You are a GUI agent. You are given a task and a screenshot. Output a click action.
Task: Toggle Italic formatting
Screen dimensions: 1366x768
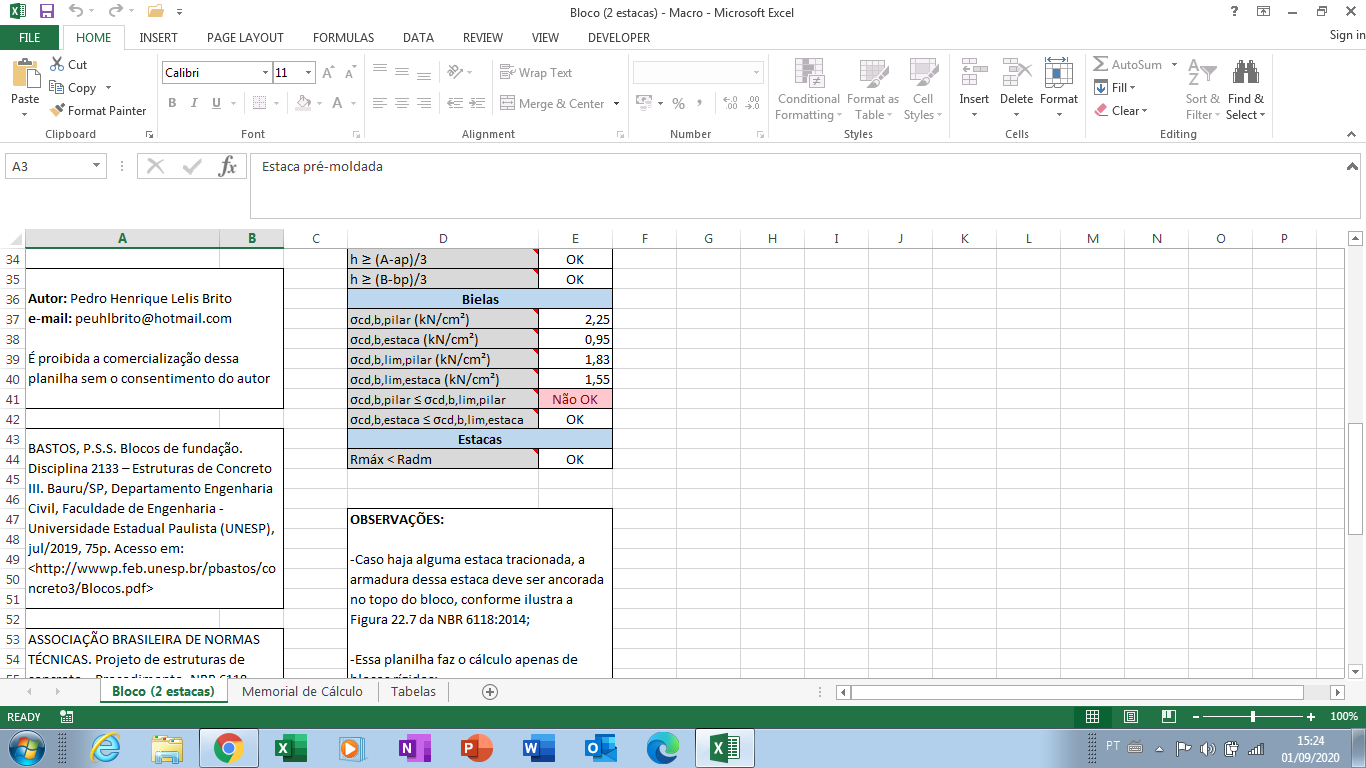[193, 103]
